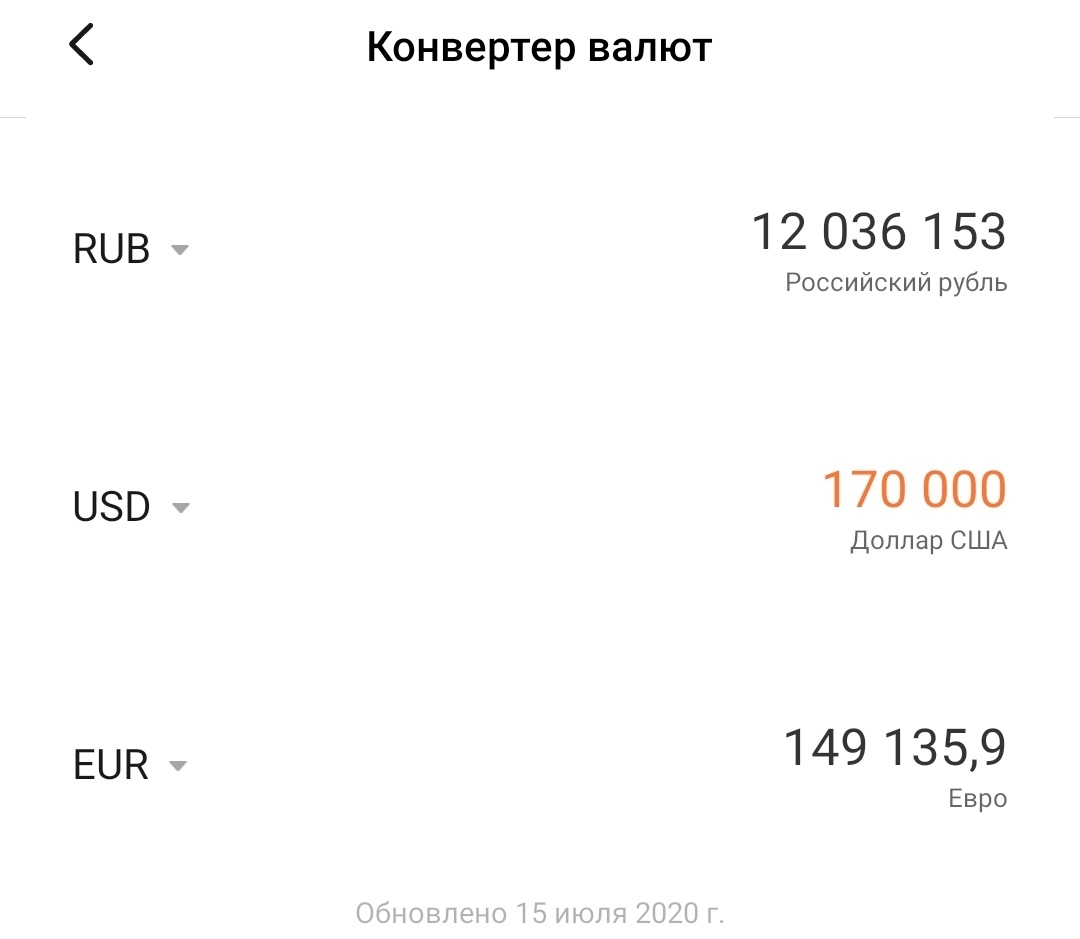Select the USD currency code

tap(111, 508)
